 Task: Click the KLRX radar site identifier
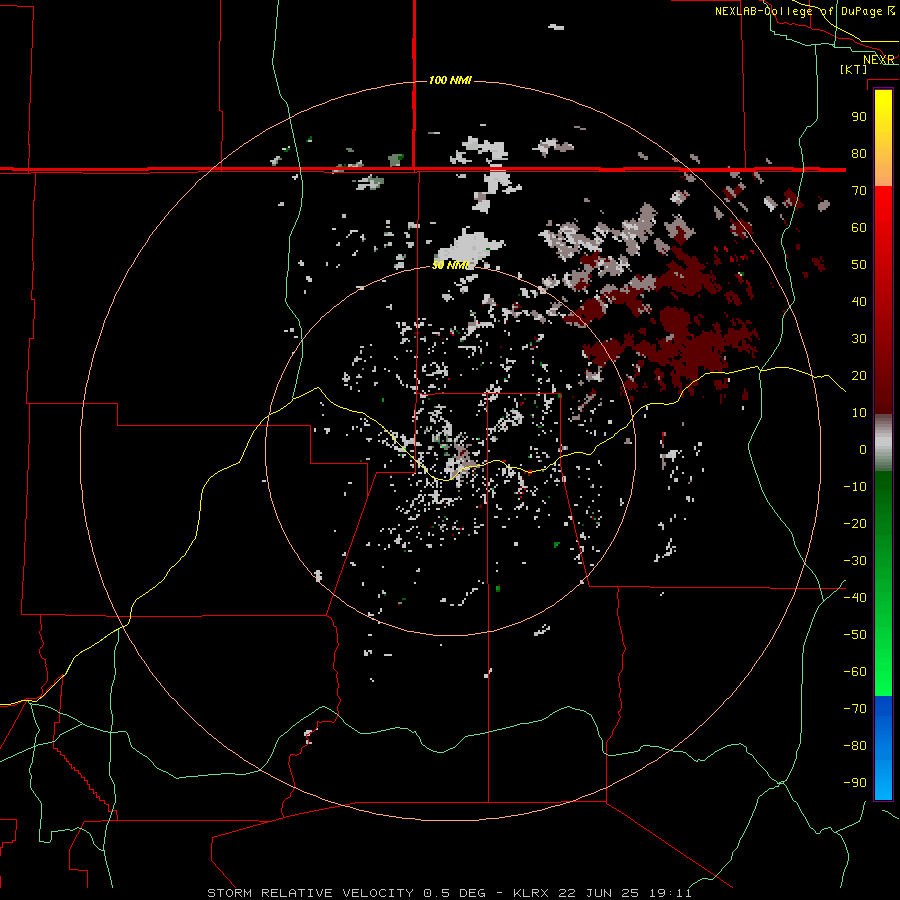532,893
